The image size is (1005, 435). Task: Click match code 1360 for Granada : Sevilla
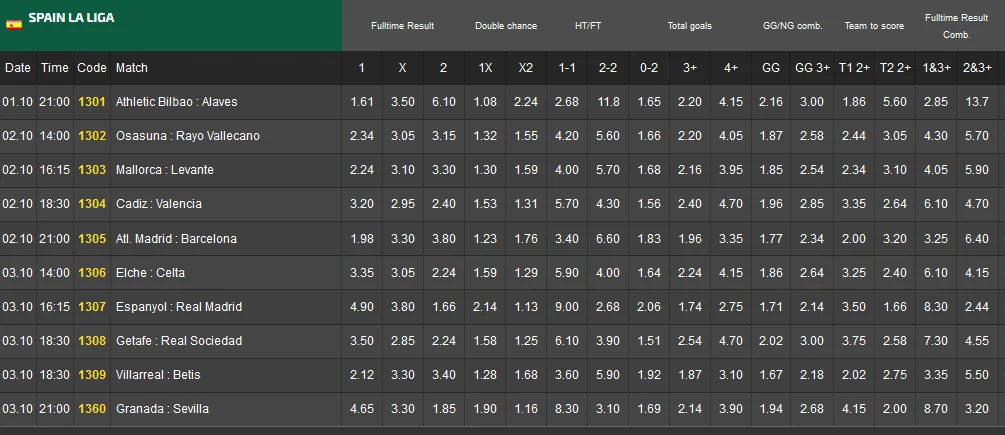[92, 409]
